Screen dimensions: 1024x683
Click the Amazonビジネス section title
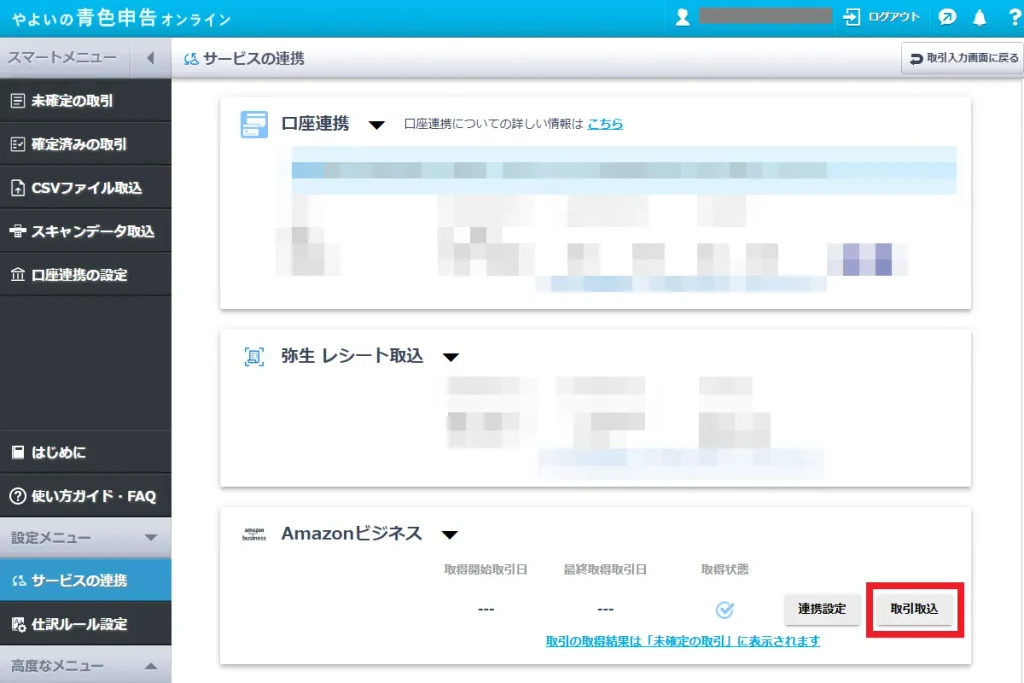tap(351, 533)
